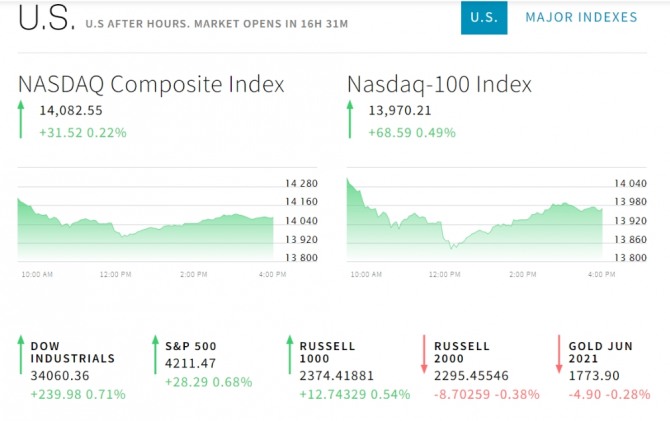The width and height of the screenshot is (670, 421).
Task: Select the U.S. tab
Action: pos(484,17)
